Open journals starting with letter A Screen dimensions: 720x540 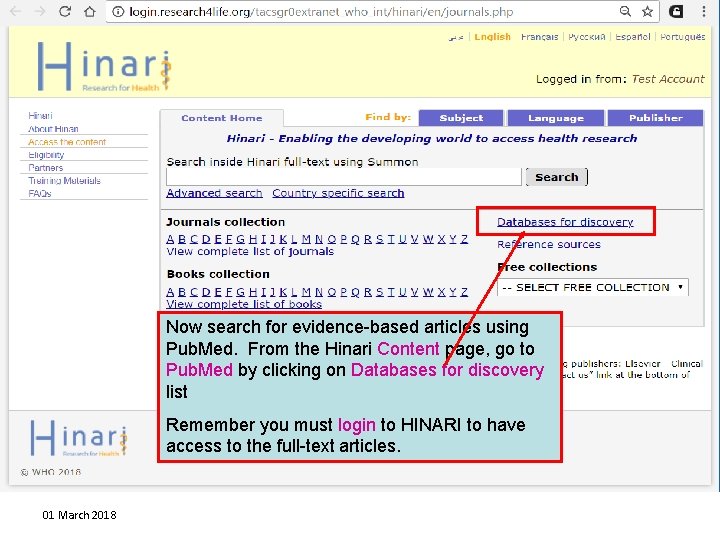pyautogui.click(x=170, y=239)
